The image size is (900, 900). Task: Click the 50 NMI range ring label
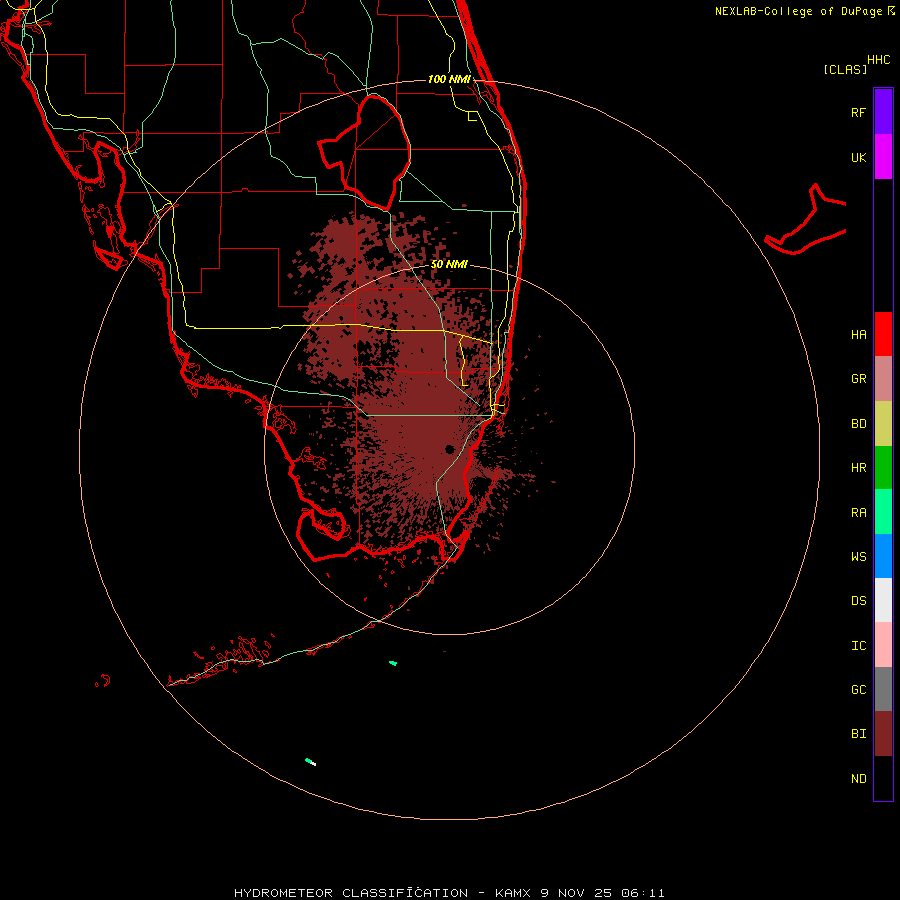[449, 264]
